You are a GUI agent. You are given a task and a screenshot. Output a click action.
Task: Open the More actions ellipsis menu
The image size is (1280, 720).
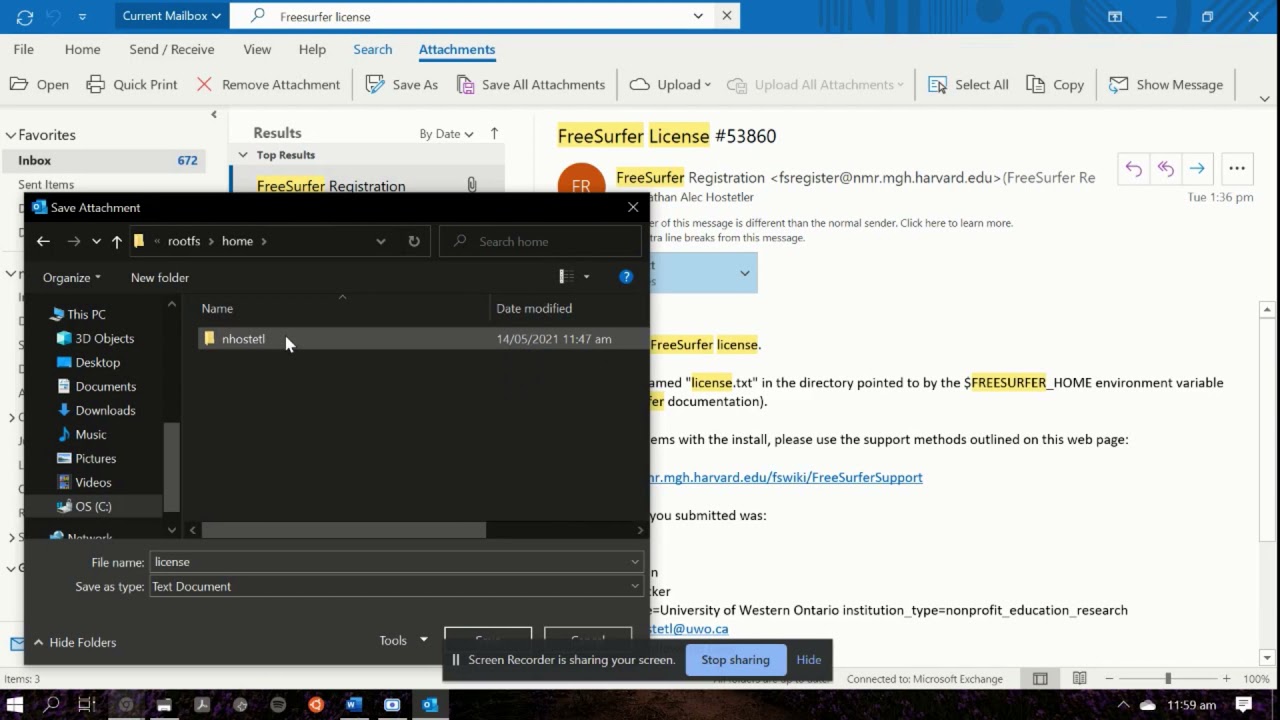1237,169
